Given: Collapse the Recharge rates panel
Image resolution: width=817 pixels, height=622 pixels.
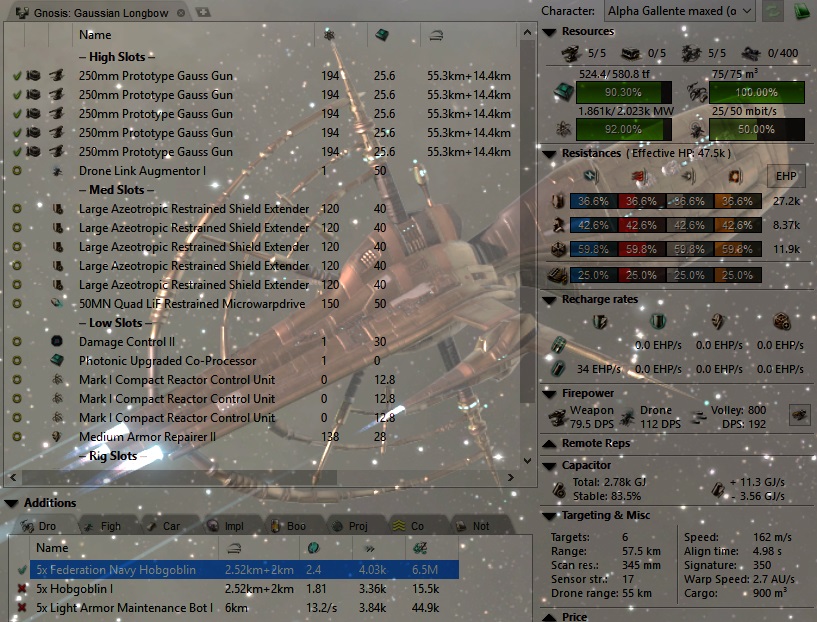Looking at the screenshot, I should 549,300.
